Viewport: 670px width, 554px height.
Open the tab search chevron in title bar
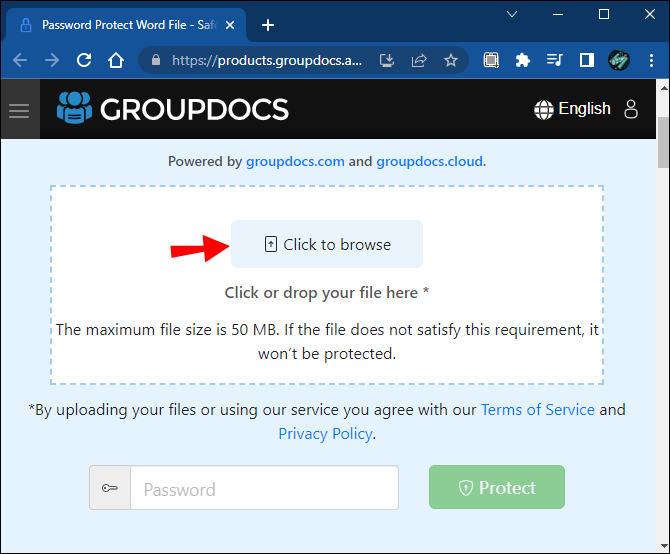click(512, 15)
